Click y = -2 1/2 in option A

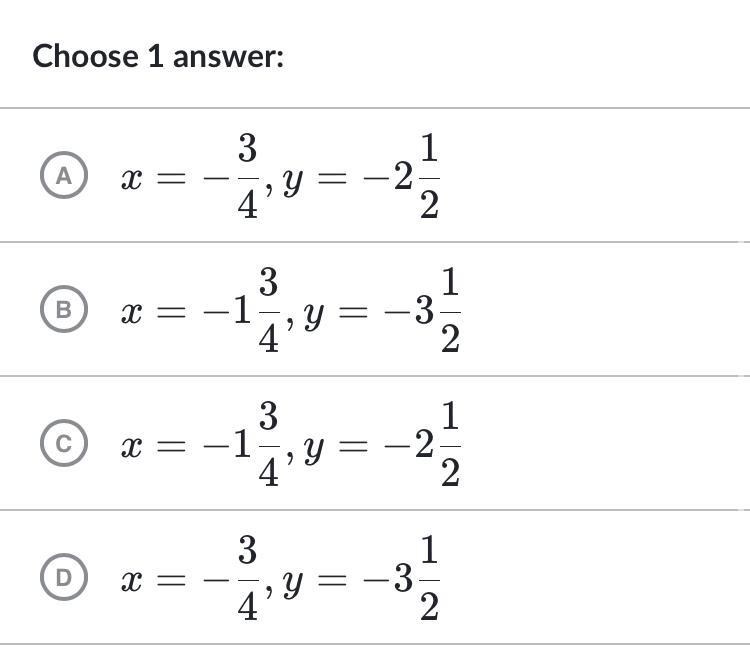tap(361, 176)
